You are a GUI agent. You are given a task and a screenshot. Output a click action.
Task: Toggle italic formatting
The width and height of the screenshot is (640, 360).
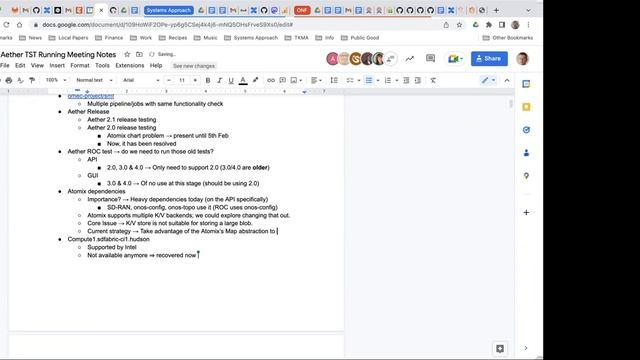click(219, 80)
